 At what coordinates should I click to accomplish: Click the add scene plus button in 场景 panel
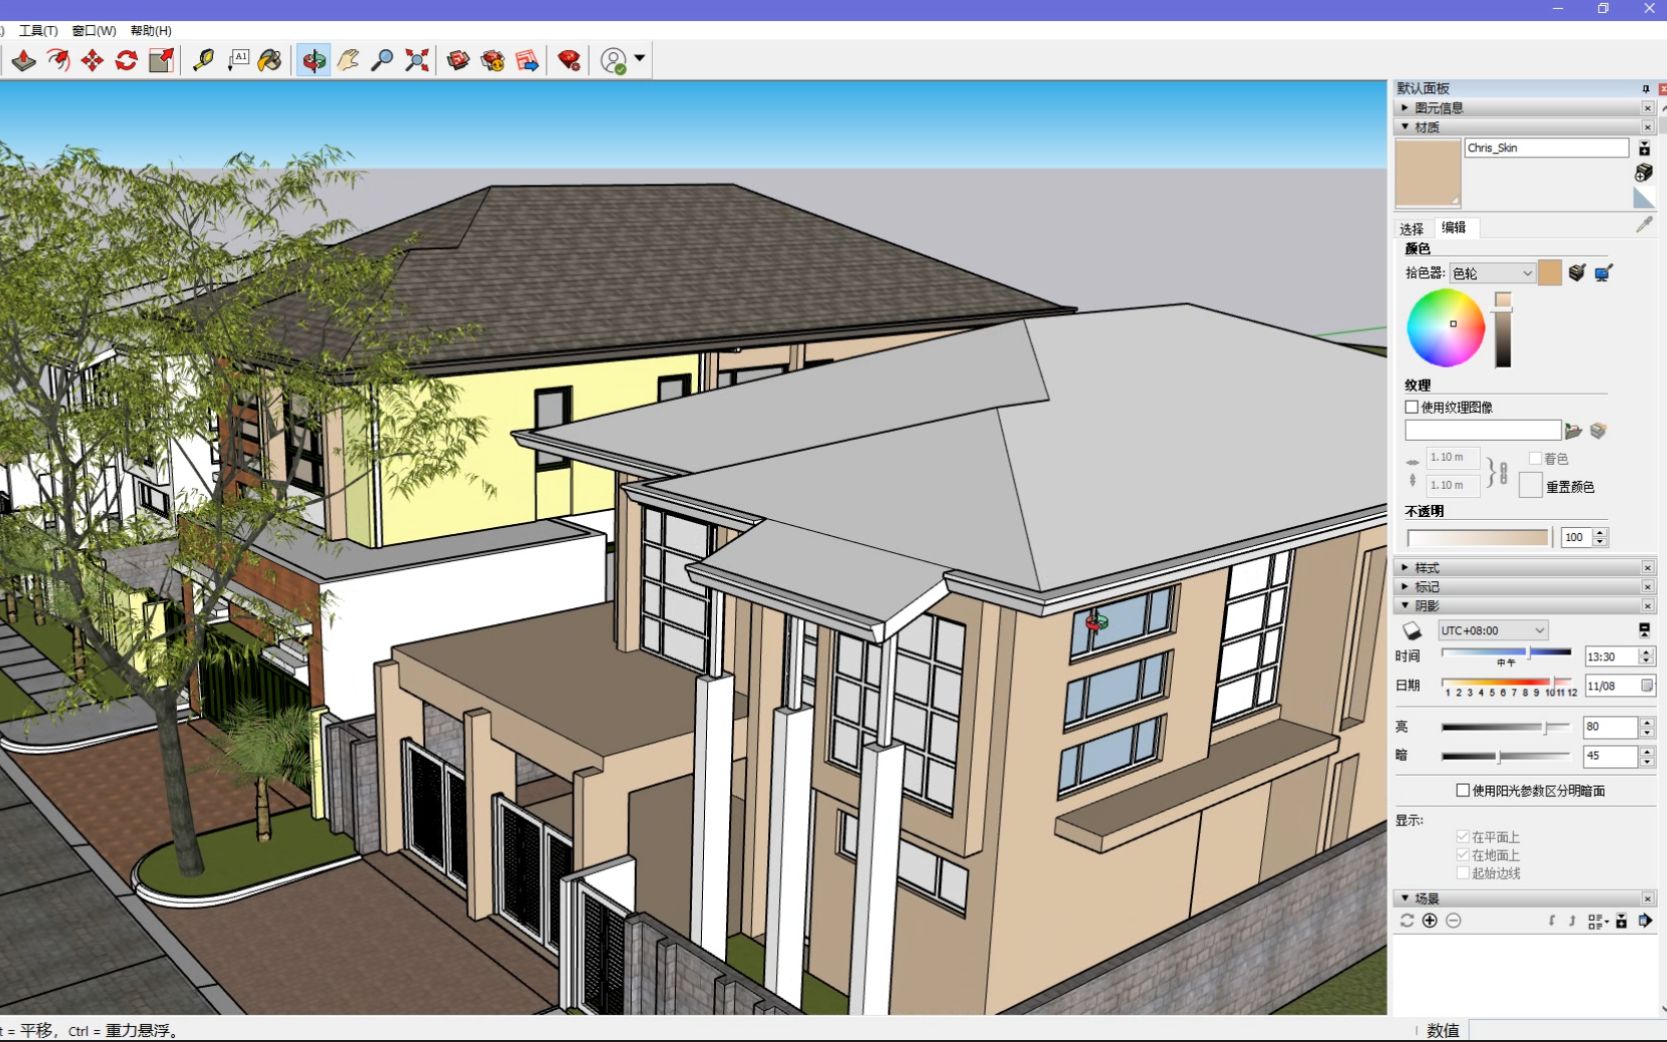coord(1429,921)
